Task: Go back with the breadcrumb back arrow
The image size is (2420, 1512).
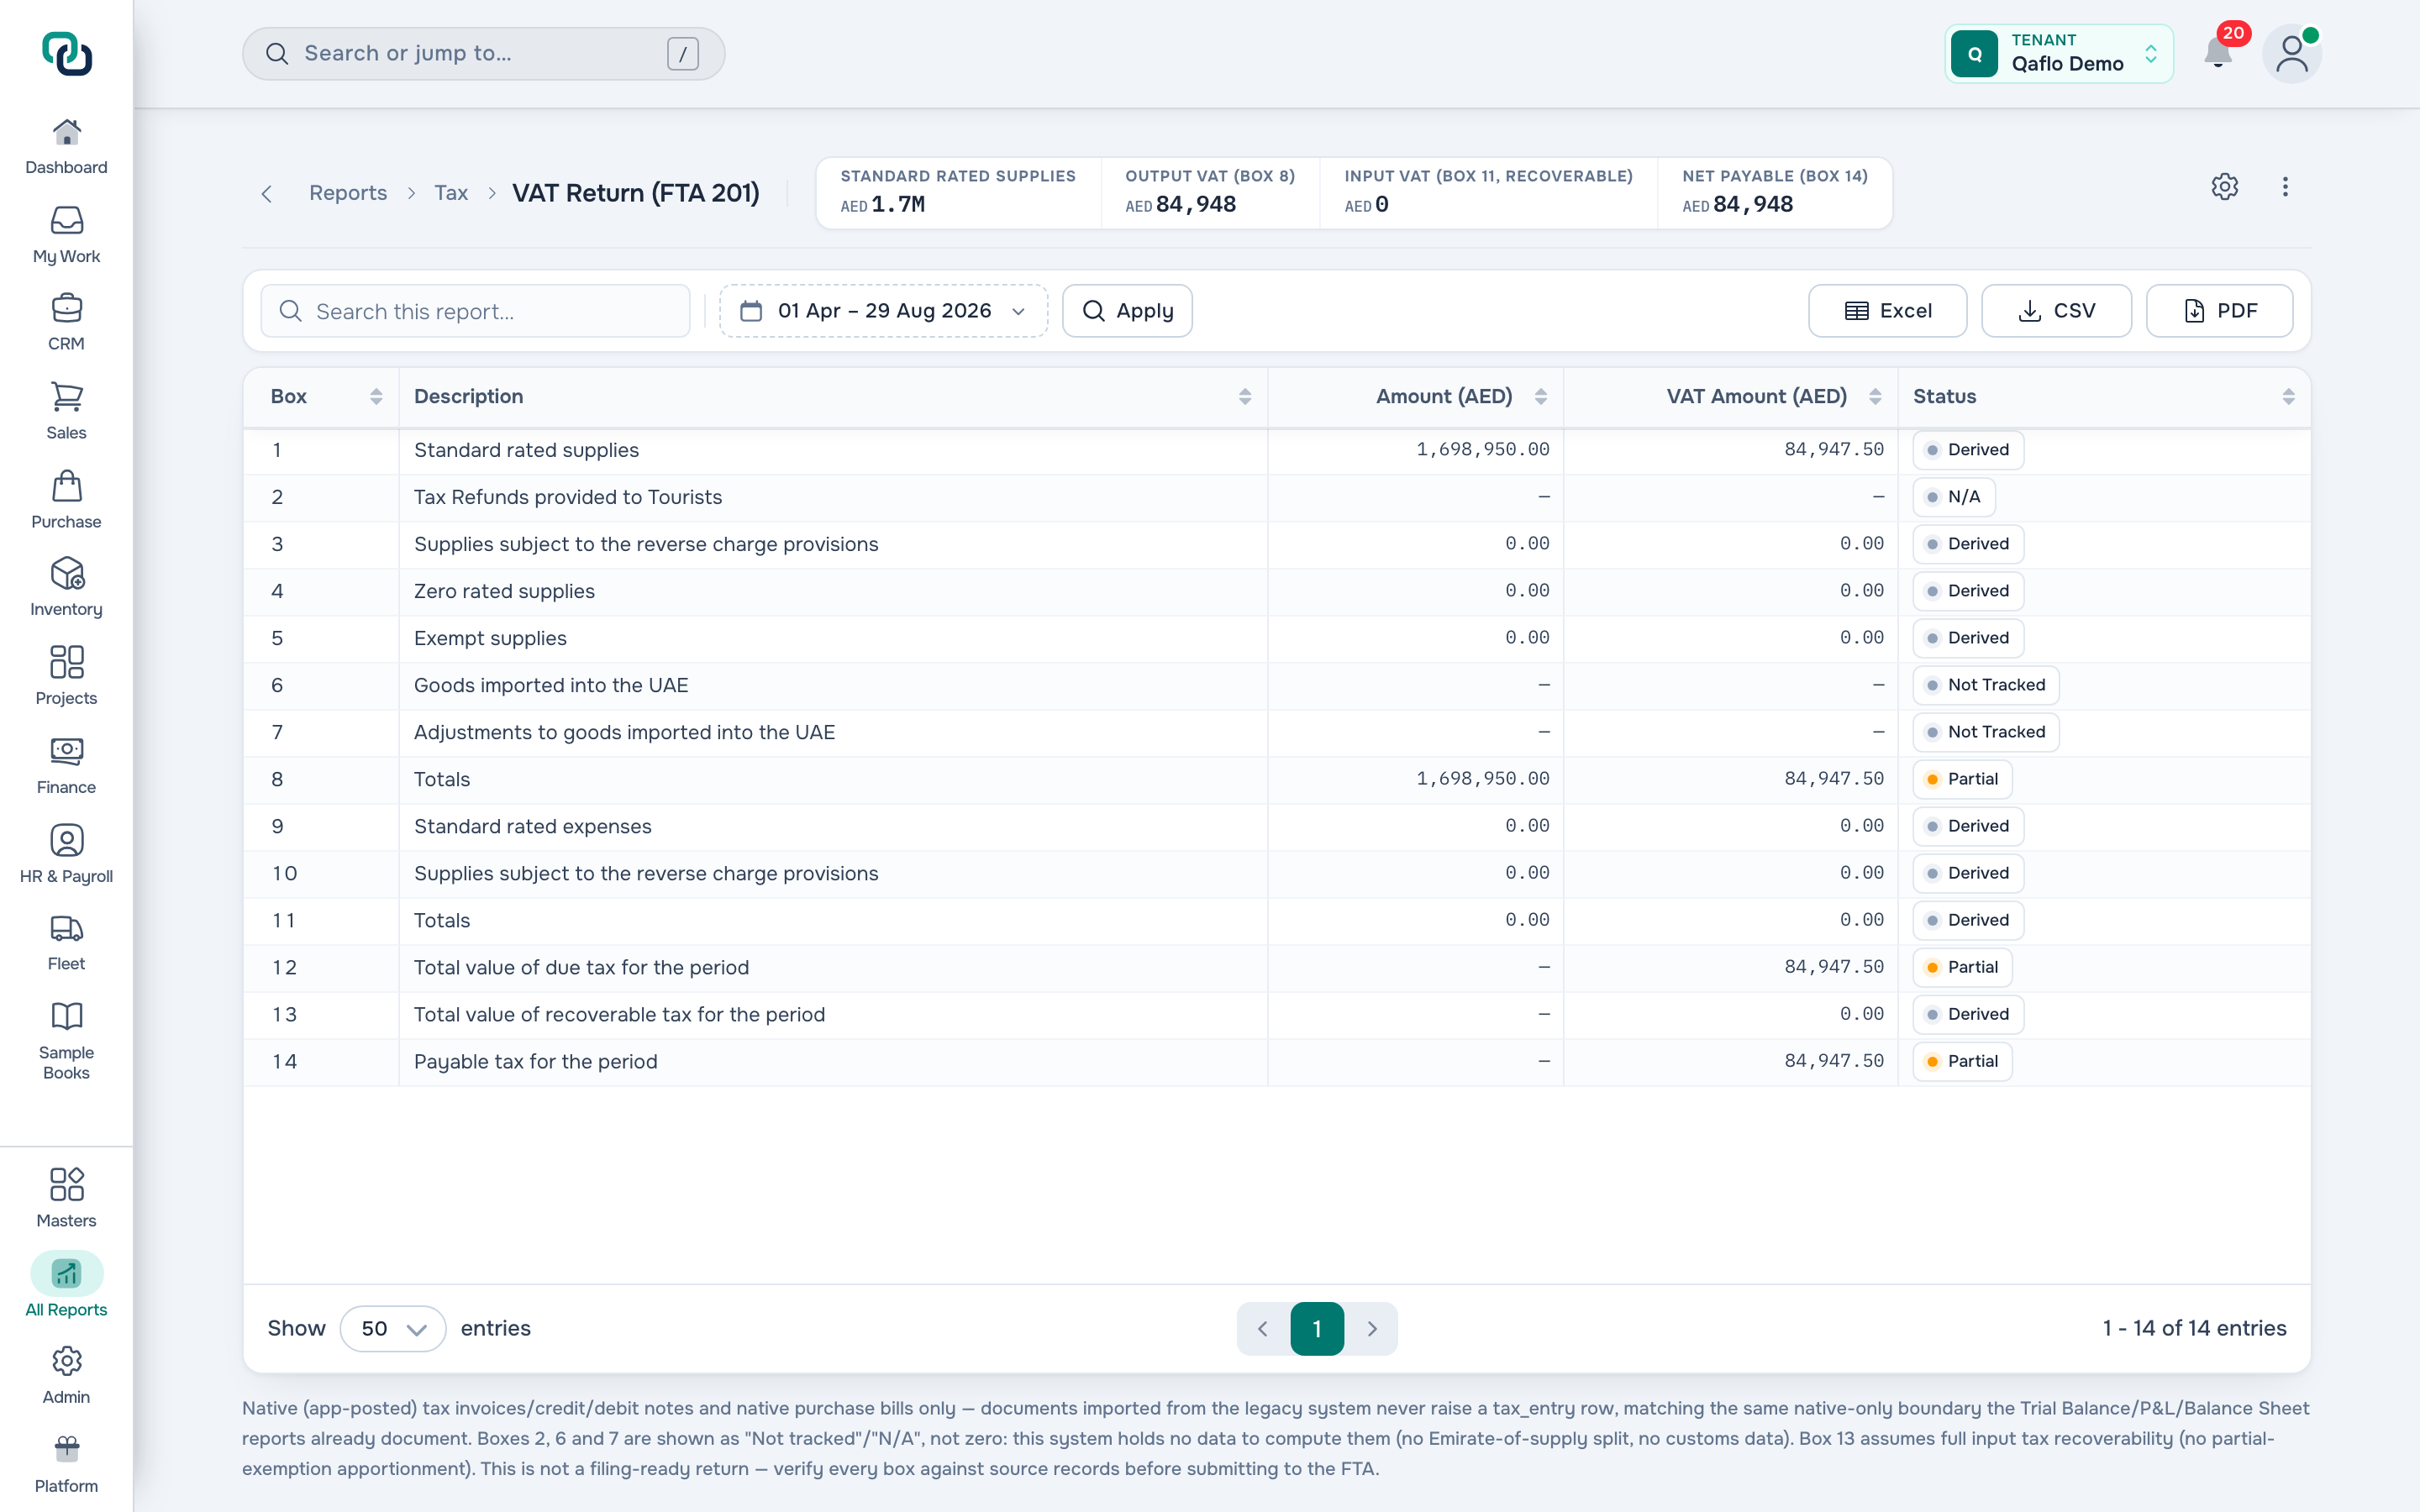Action: pos(267,193)
